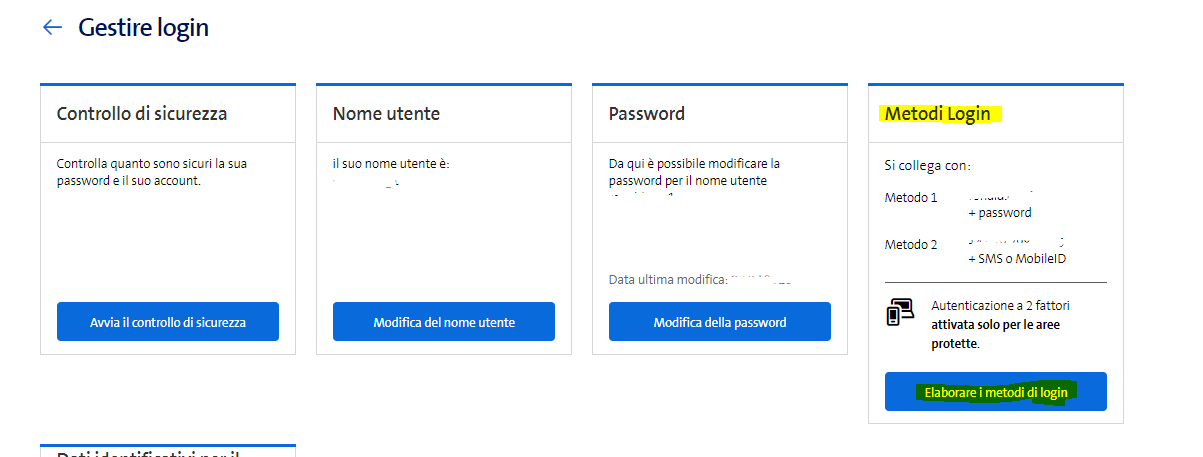
Task: Click the Data ultima modifica label
Action: (x=668, y=280)
